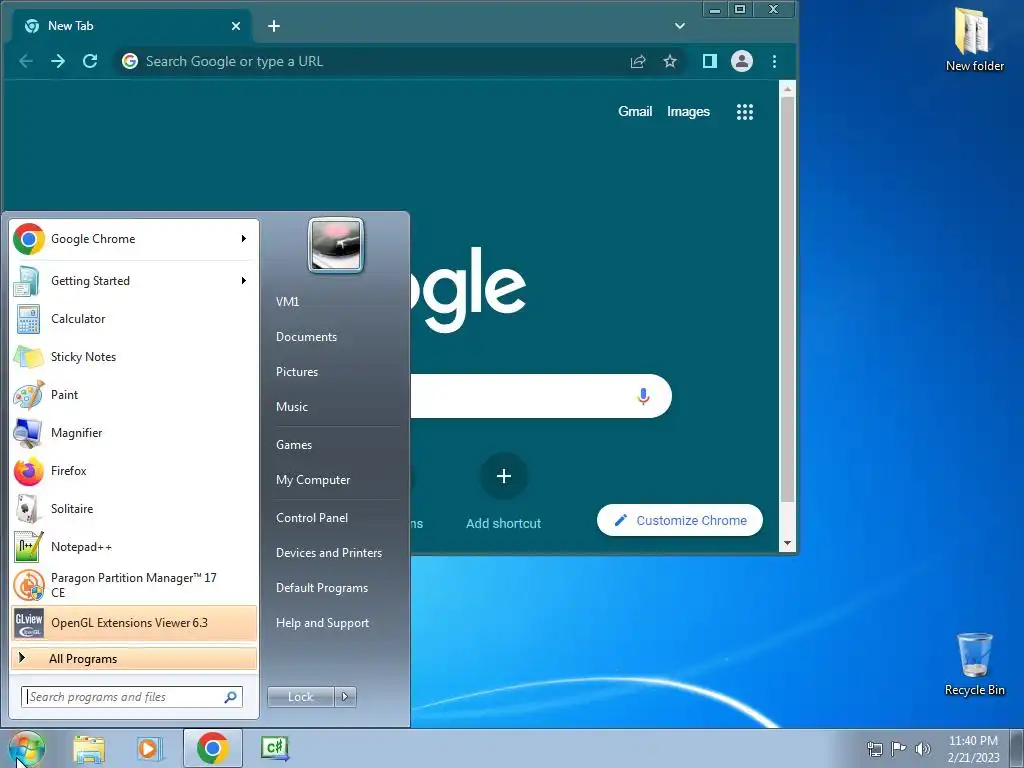1024x768 pixels.
Task: Bookmark this tab with star icon
Action: point(670,61)
